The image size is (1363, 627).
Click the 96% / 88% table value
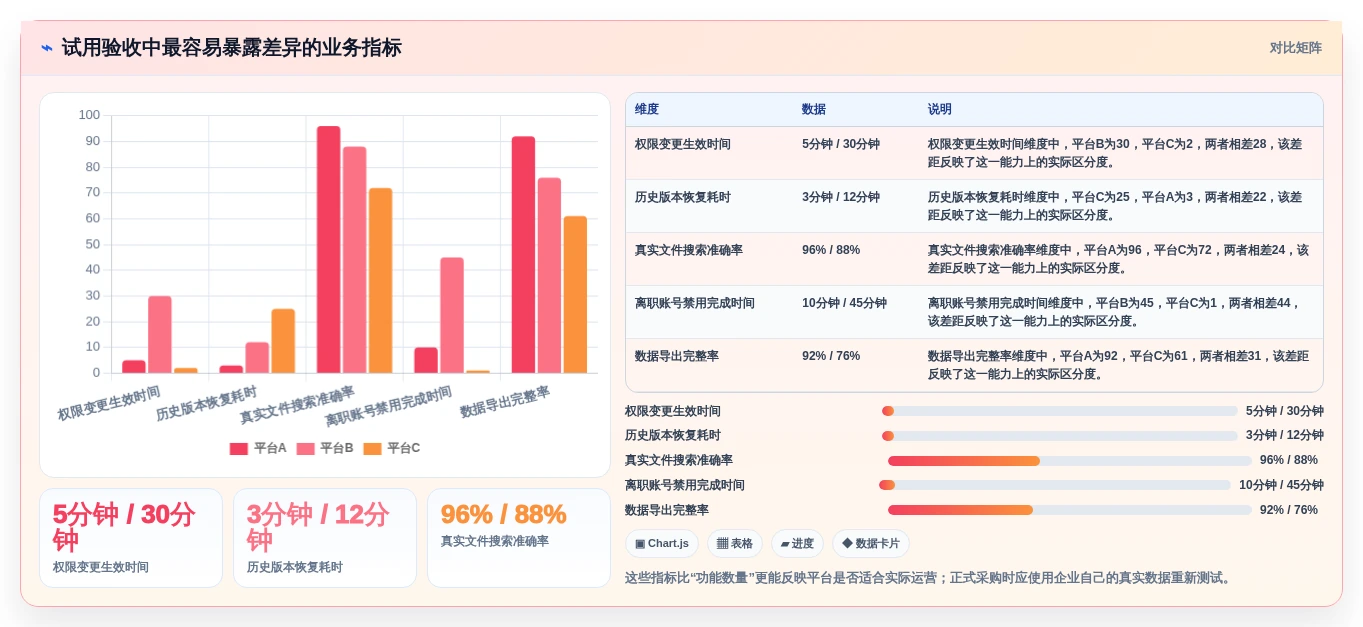831,250
